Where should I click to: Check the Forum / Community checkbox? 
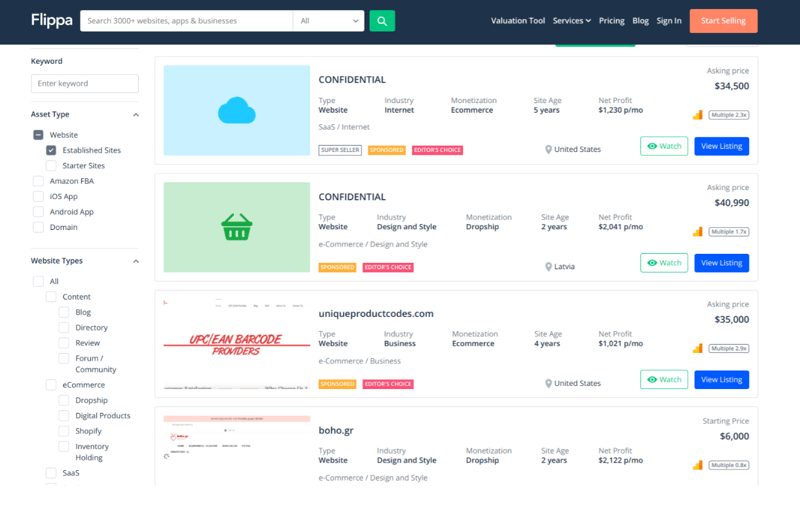click(x=64, y=358)
